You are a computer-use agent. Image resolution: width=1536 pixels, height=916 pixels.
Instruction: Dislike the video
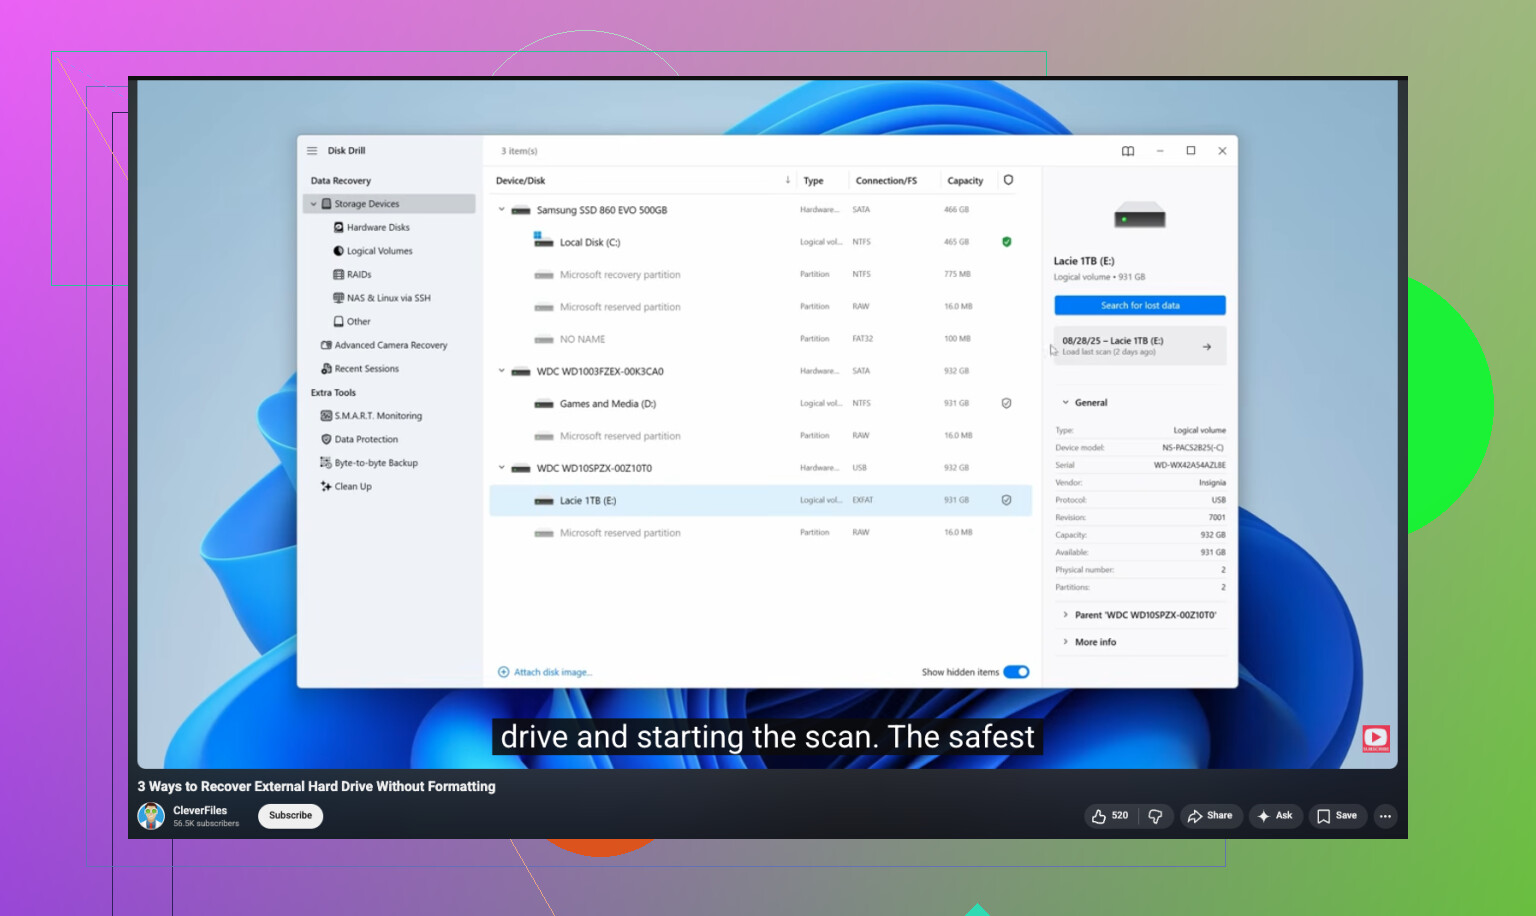pyautogui.click(x=1156, y=816)
